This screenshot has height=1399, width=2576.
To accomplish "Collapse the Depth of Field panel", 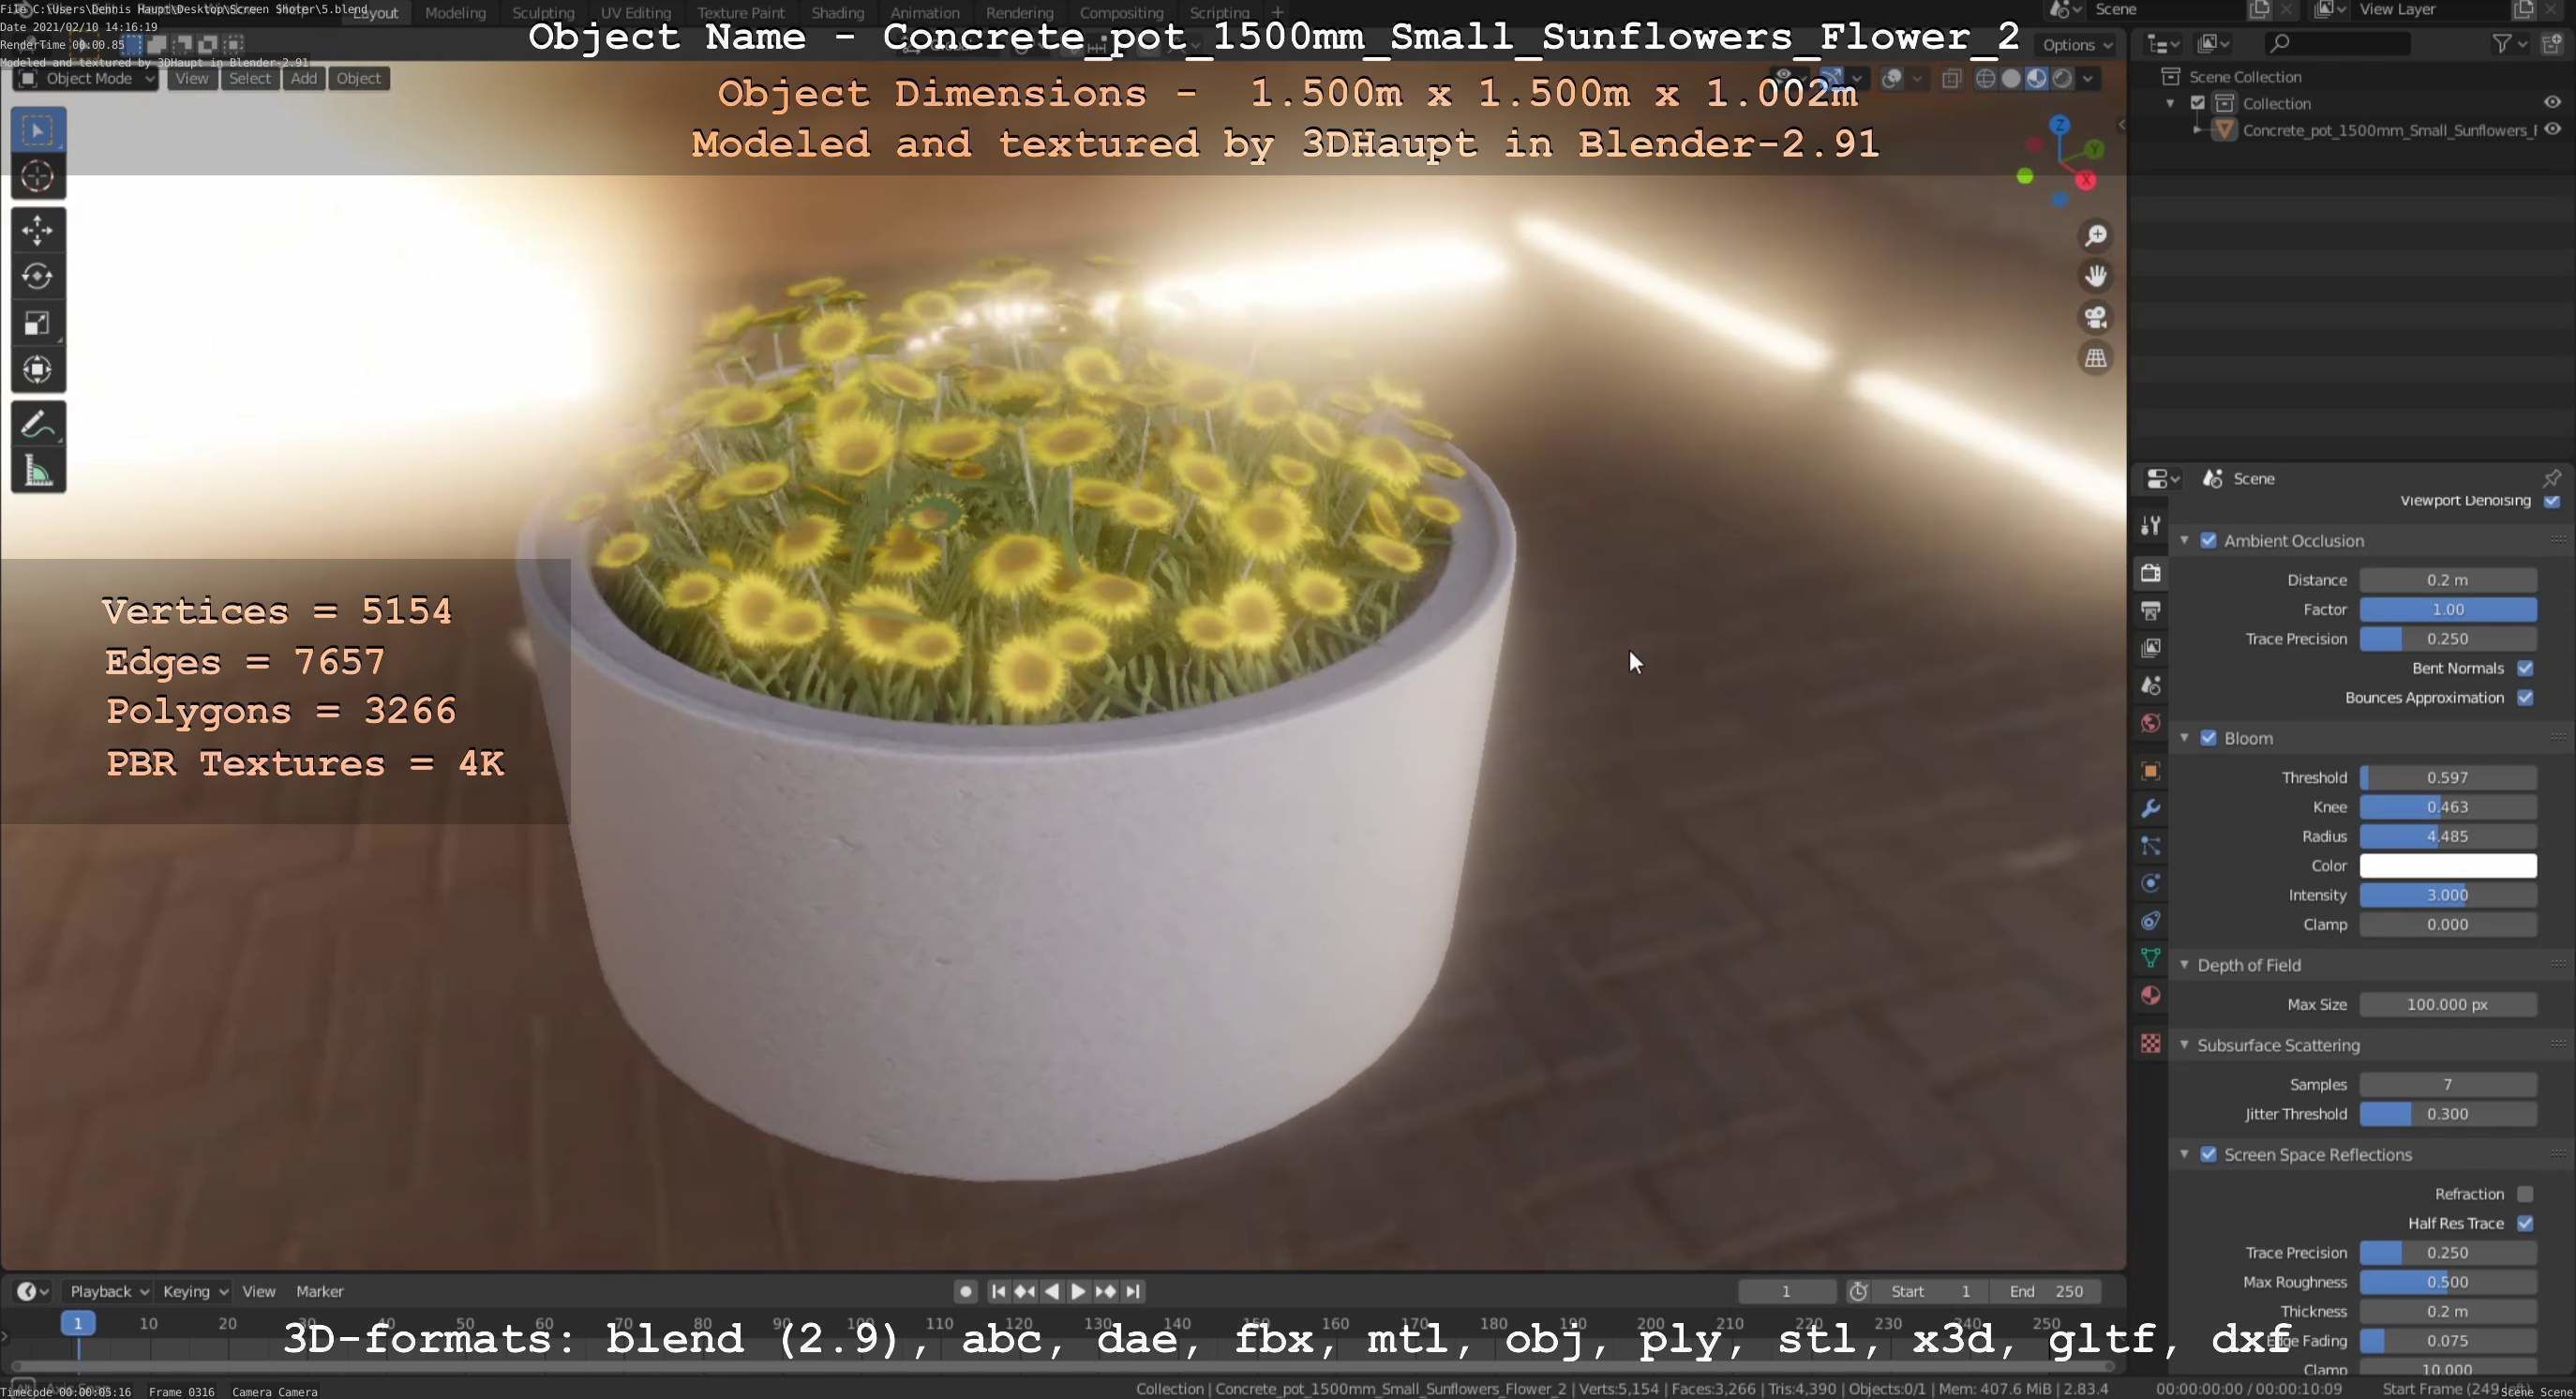I will coord(2185,965).
